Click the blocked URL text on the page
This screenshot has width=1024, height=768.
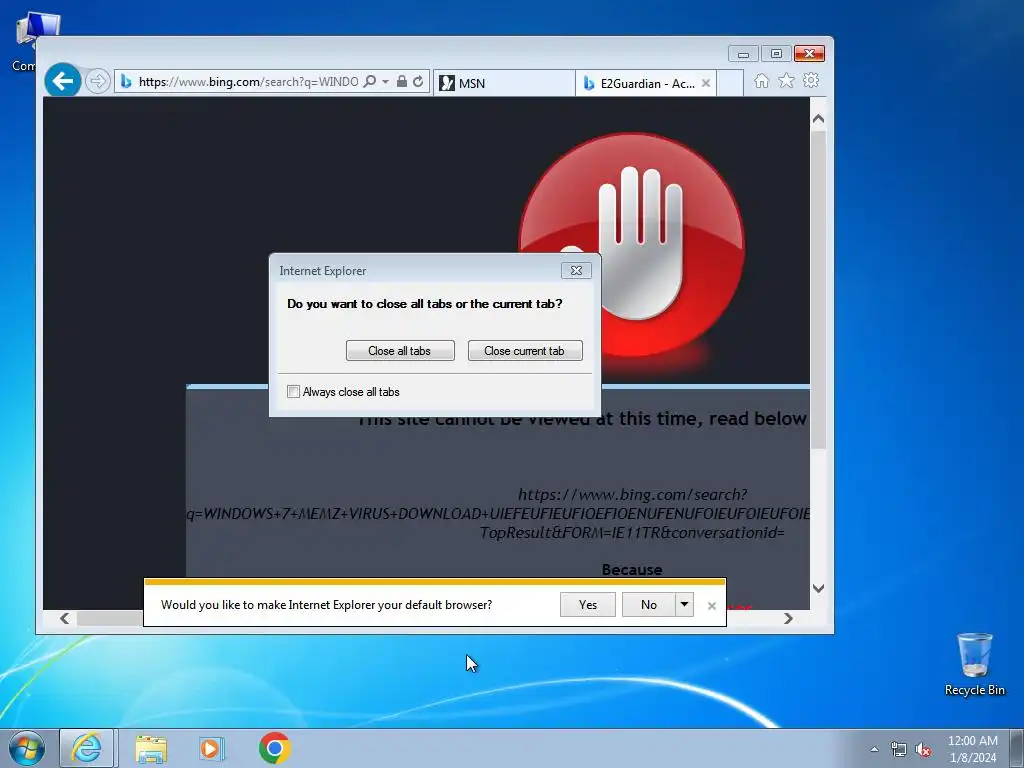[500, 513]
